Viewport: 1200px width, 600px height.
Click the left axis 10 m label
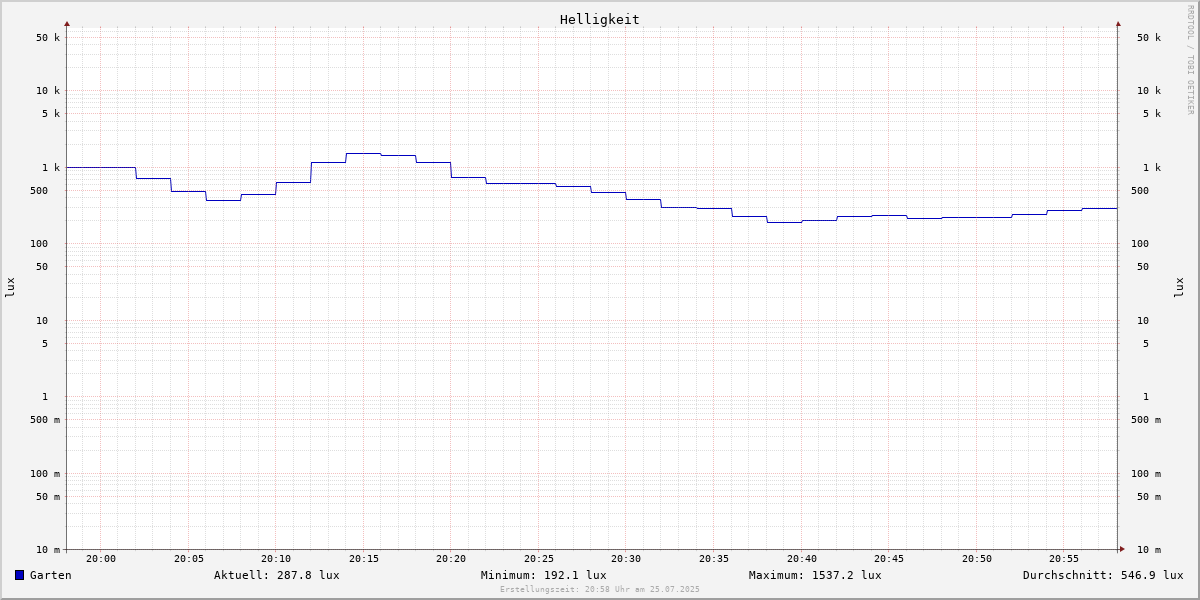(48, 550)
